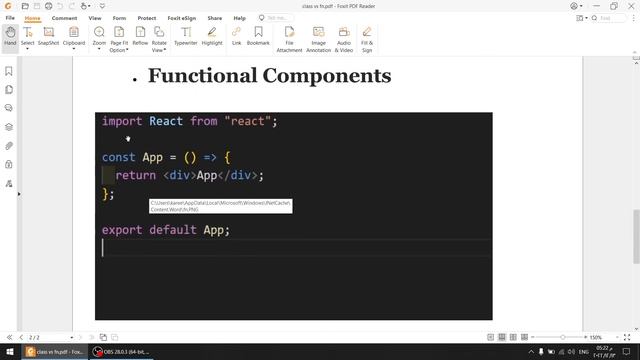Show hidden system tray icons
The image size is (640, 360).
click(531, 352)
